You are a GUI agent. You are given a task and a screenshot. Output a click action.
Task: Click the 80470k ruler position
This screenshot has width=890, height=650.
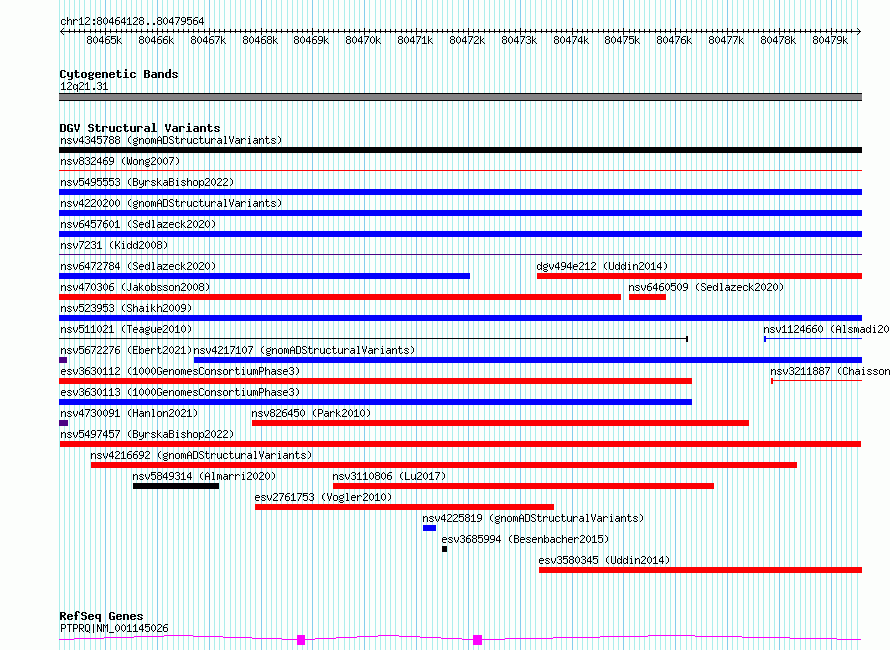tap(363, 40)
